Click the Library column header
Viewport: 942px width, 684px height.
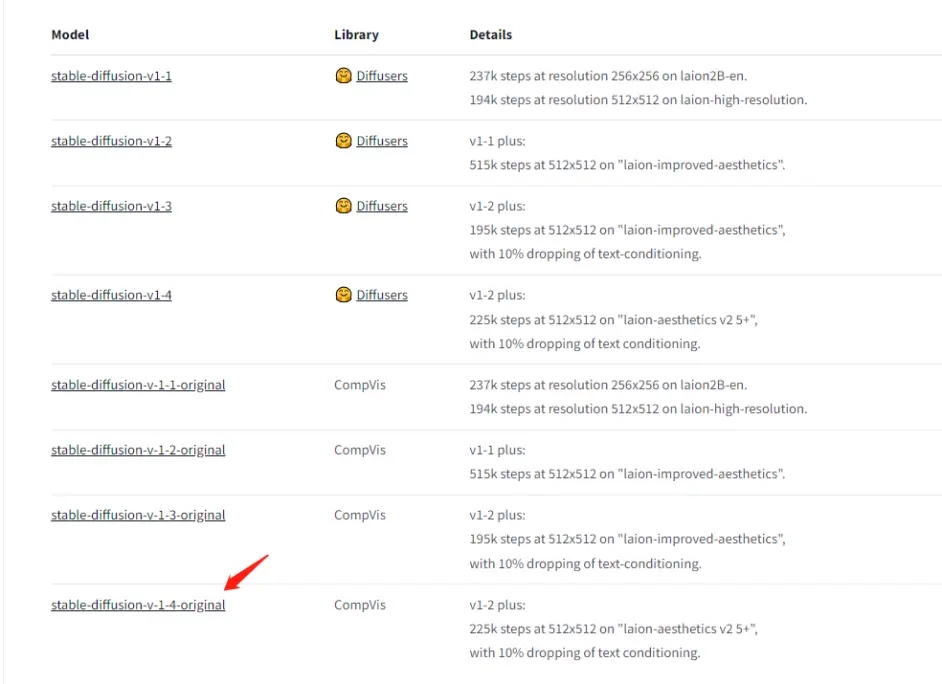tap(356, 35)
